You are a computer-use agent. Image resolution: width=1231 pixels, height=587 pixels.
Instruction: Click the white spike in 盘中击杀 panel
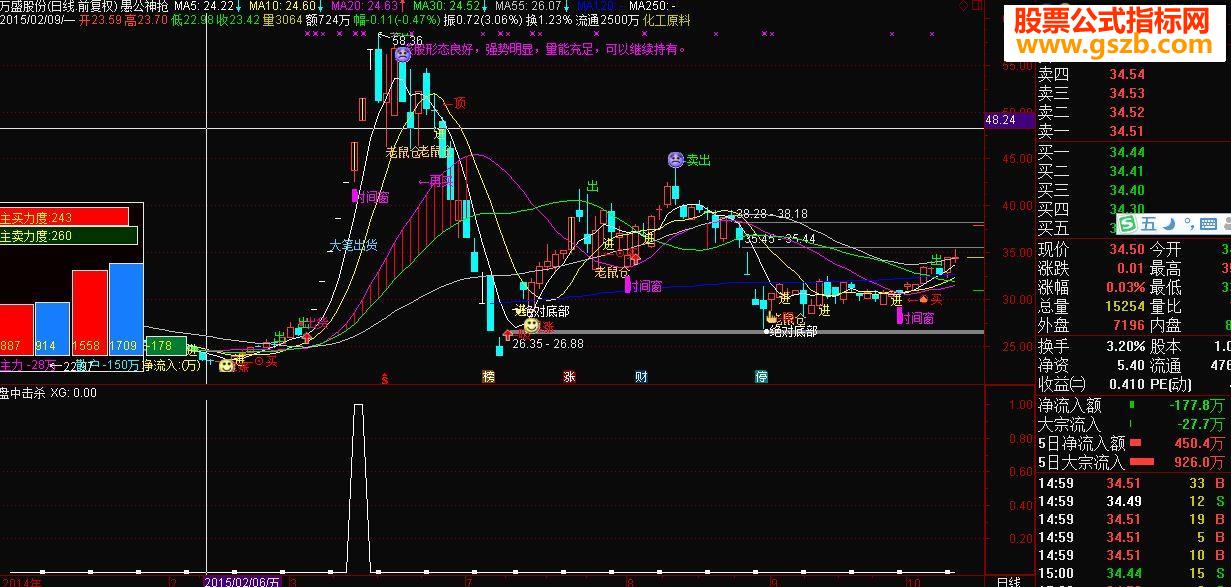(x=358, y=486)
